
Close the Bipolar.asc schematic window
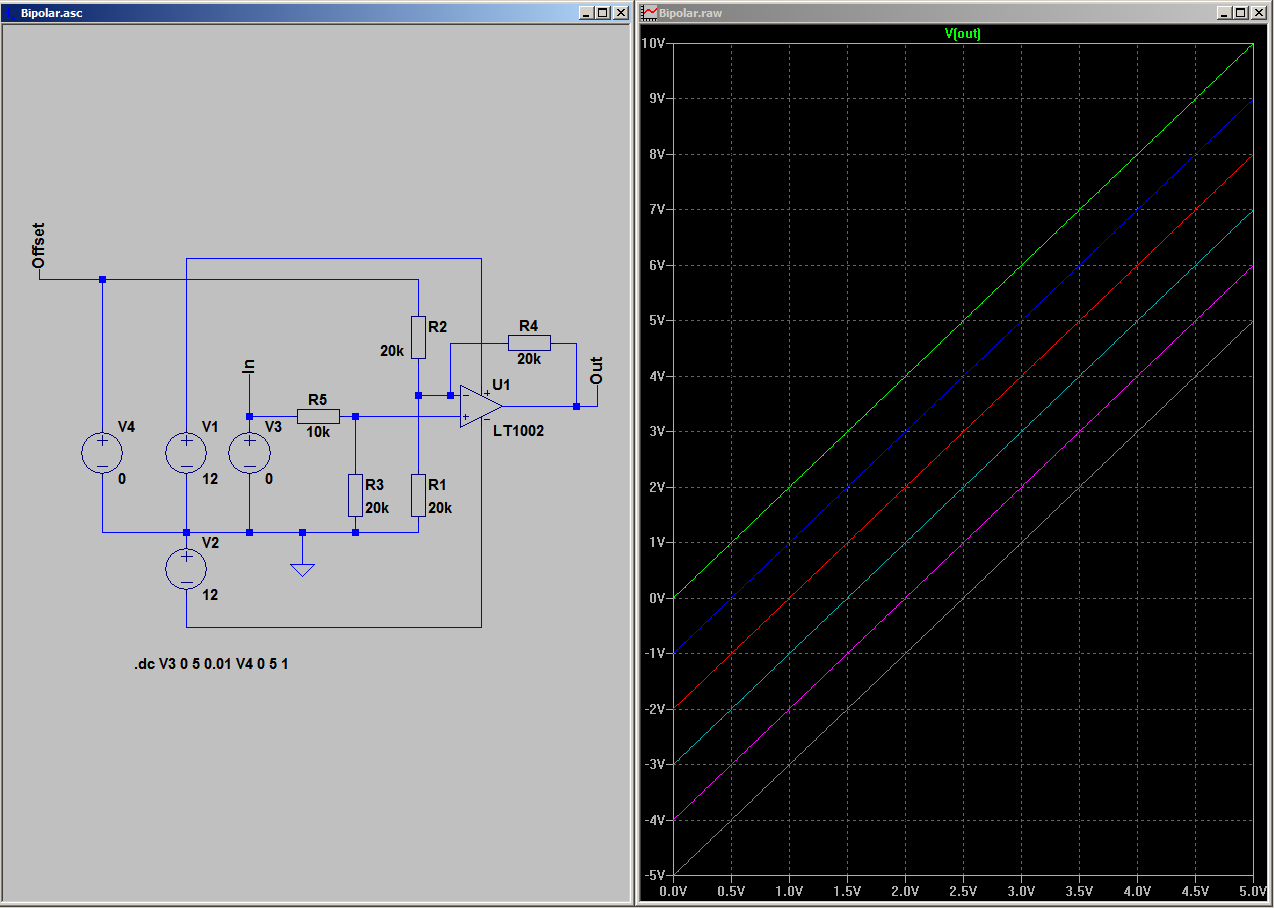(x=622, y=13)
